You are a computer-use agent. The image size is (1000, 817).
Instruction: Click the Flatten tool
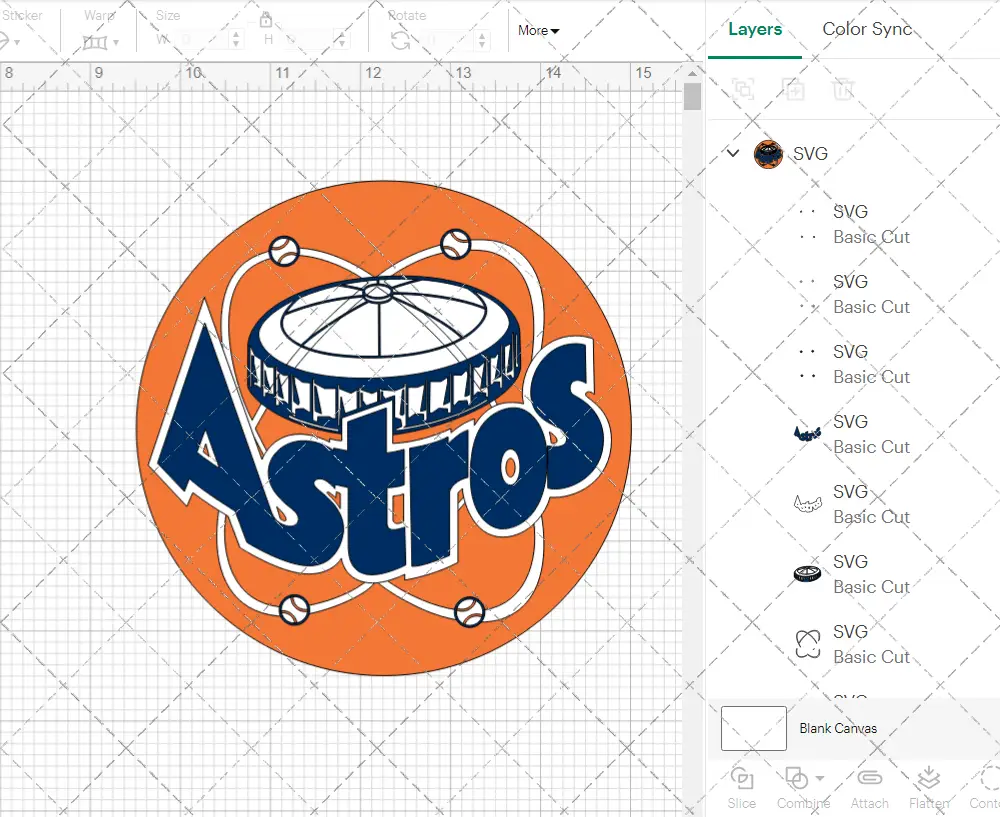929,788
